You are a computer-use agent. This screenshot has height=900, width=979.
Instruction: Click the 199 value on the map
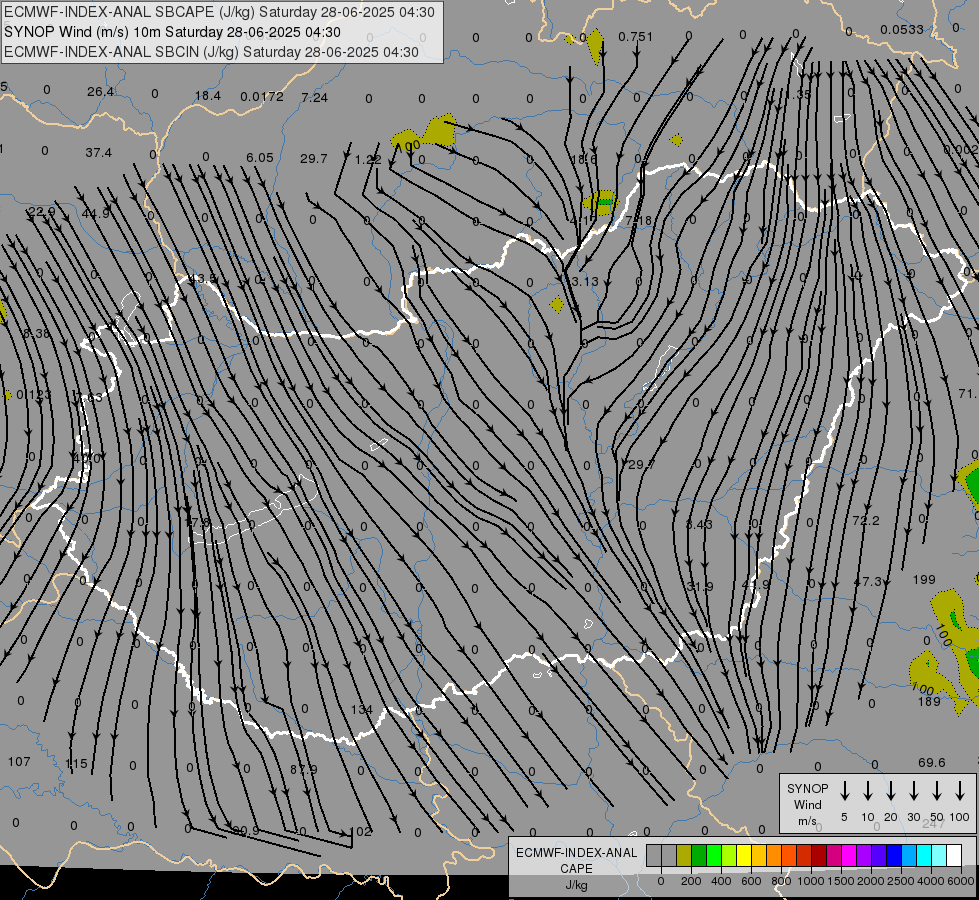[924, 580]
